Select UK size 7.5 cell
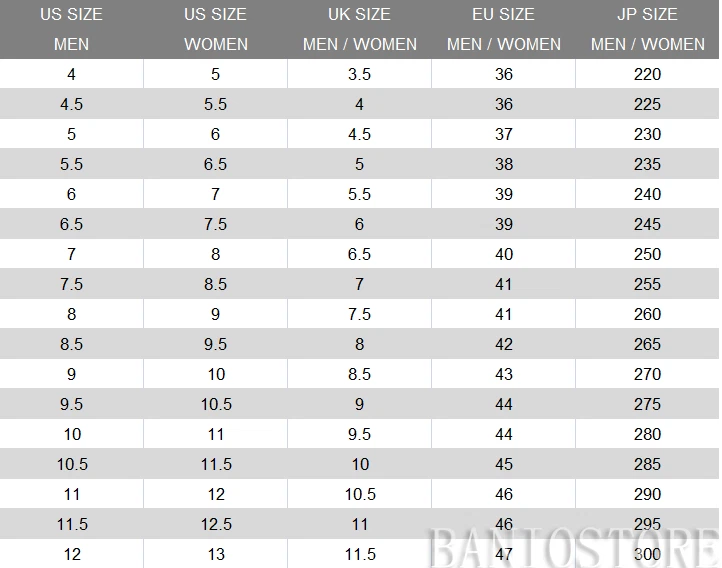 pos(360,314)
